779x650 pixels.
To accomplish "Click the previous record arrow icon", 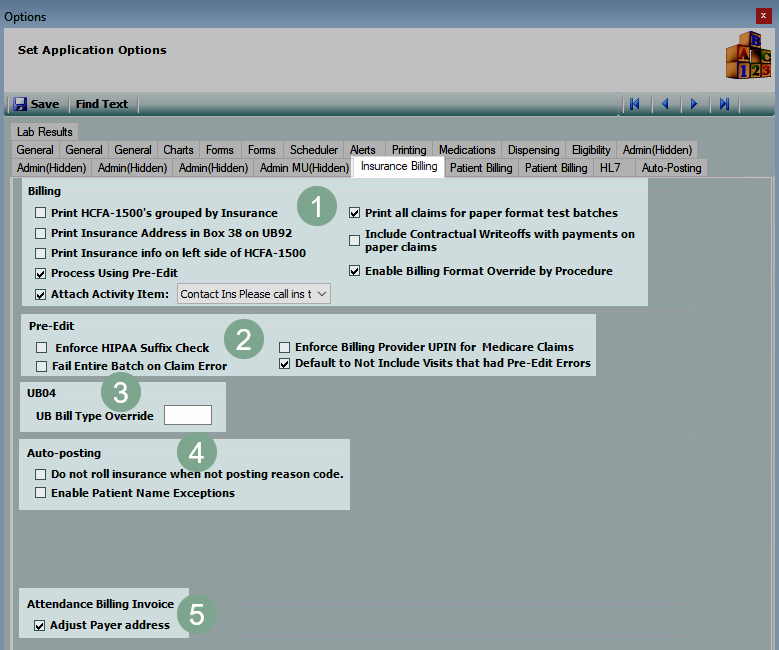I will click(664, 104).
